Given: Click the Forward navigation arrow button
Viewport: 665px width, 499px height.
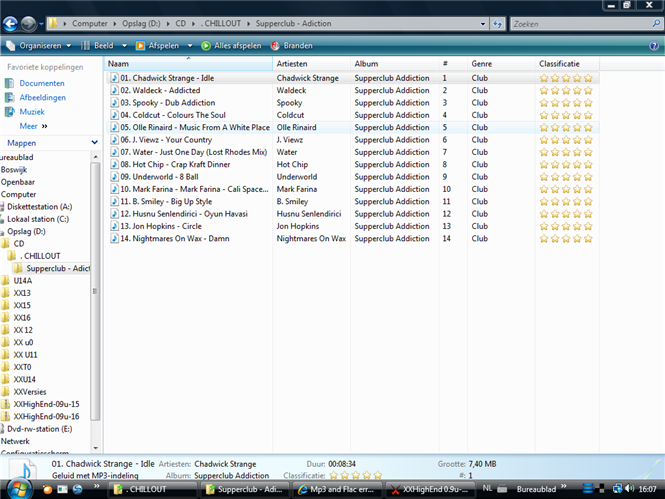Looking at the screenshot, I should click(x=28, y=24).
